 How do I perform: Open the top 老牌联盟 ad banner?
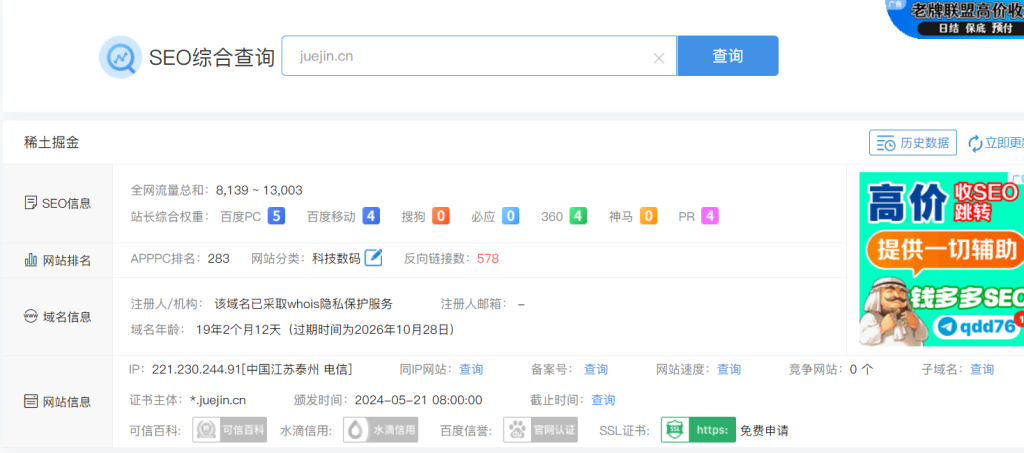coord(955,18)
